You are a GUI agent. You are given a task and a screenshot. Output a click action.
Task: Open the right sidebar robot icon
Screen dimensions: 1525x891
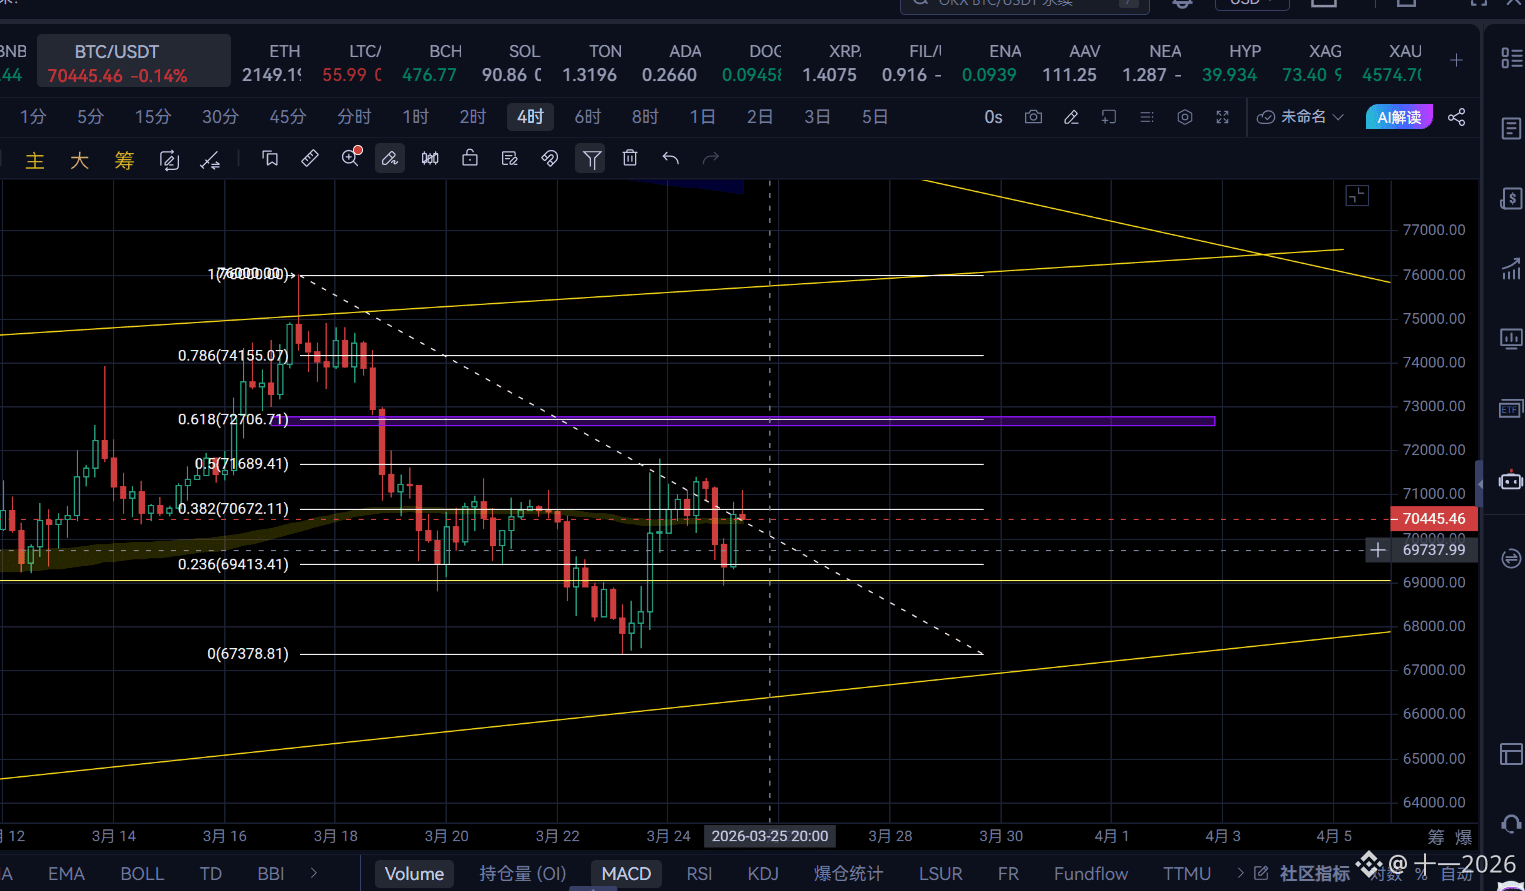coord(1511,481)
